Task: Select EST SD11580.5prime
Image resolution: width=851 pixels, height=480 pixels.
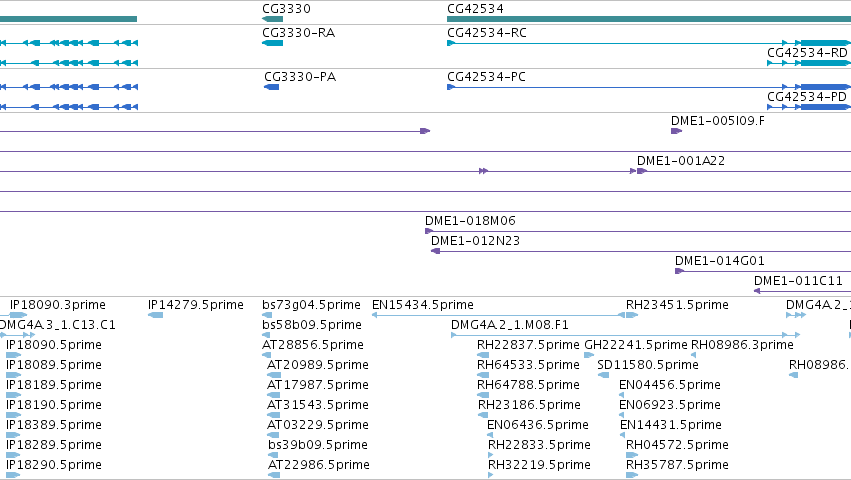Action: point(647,365)
